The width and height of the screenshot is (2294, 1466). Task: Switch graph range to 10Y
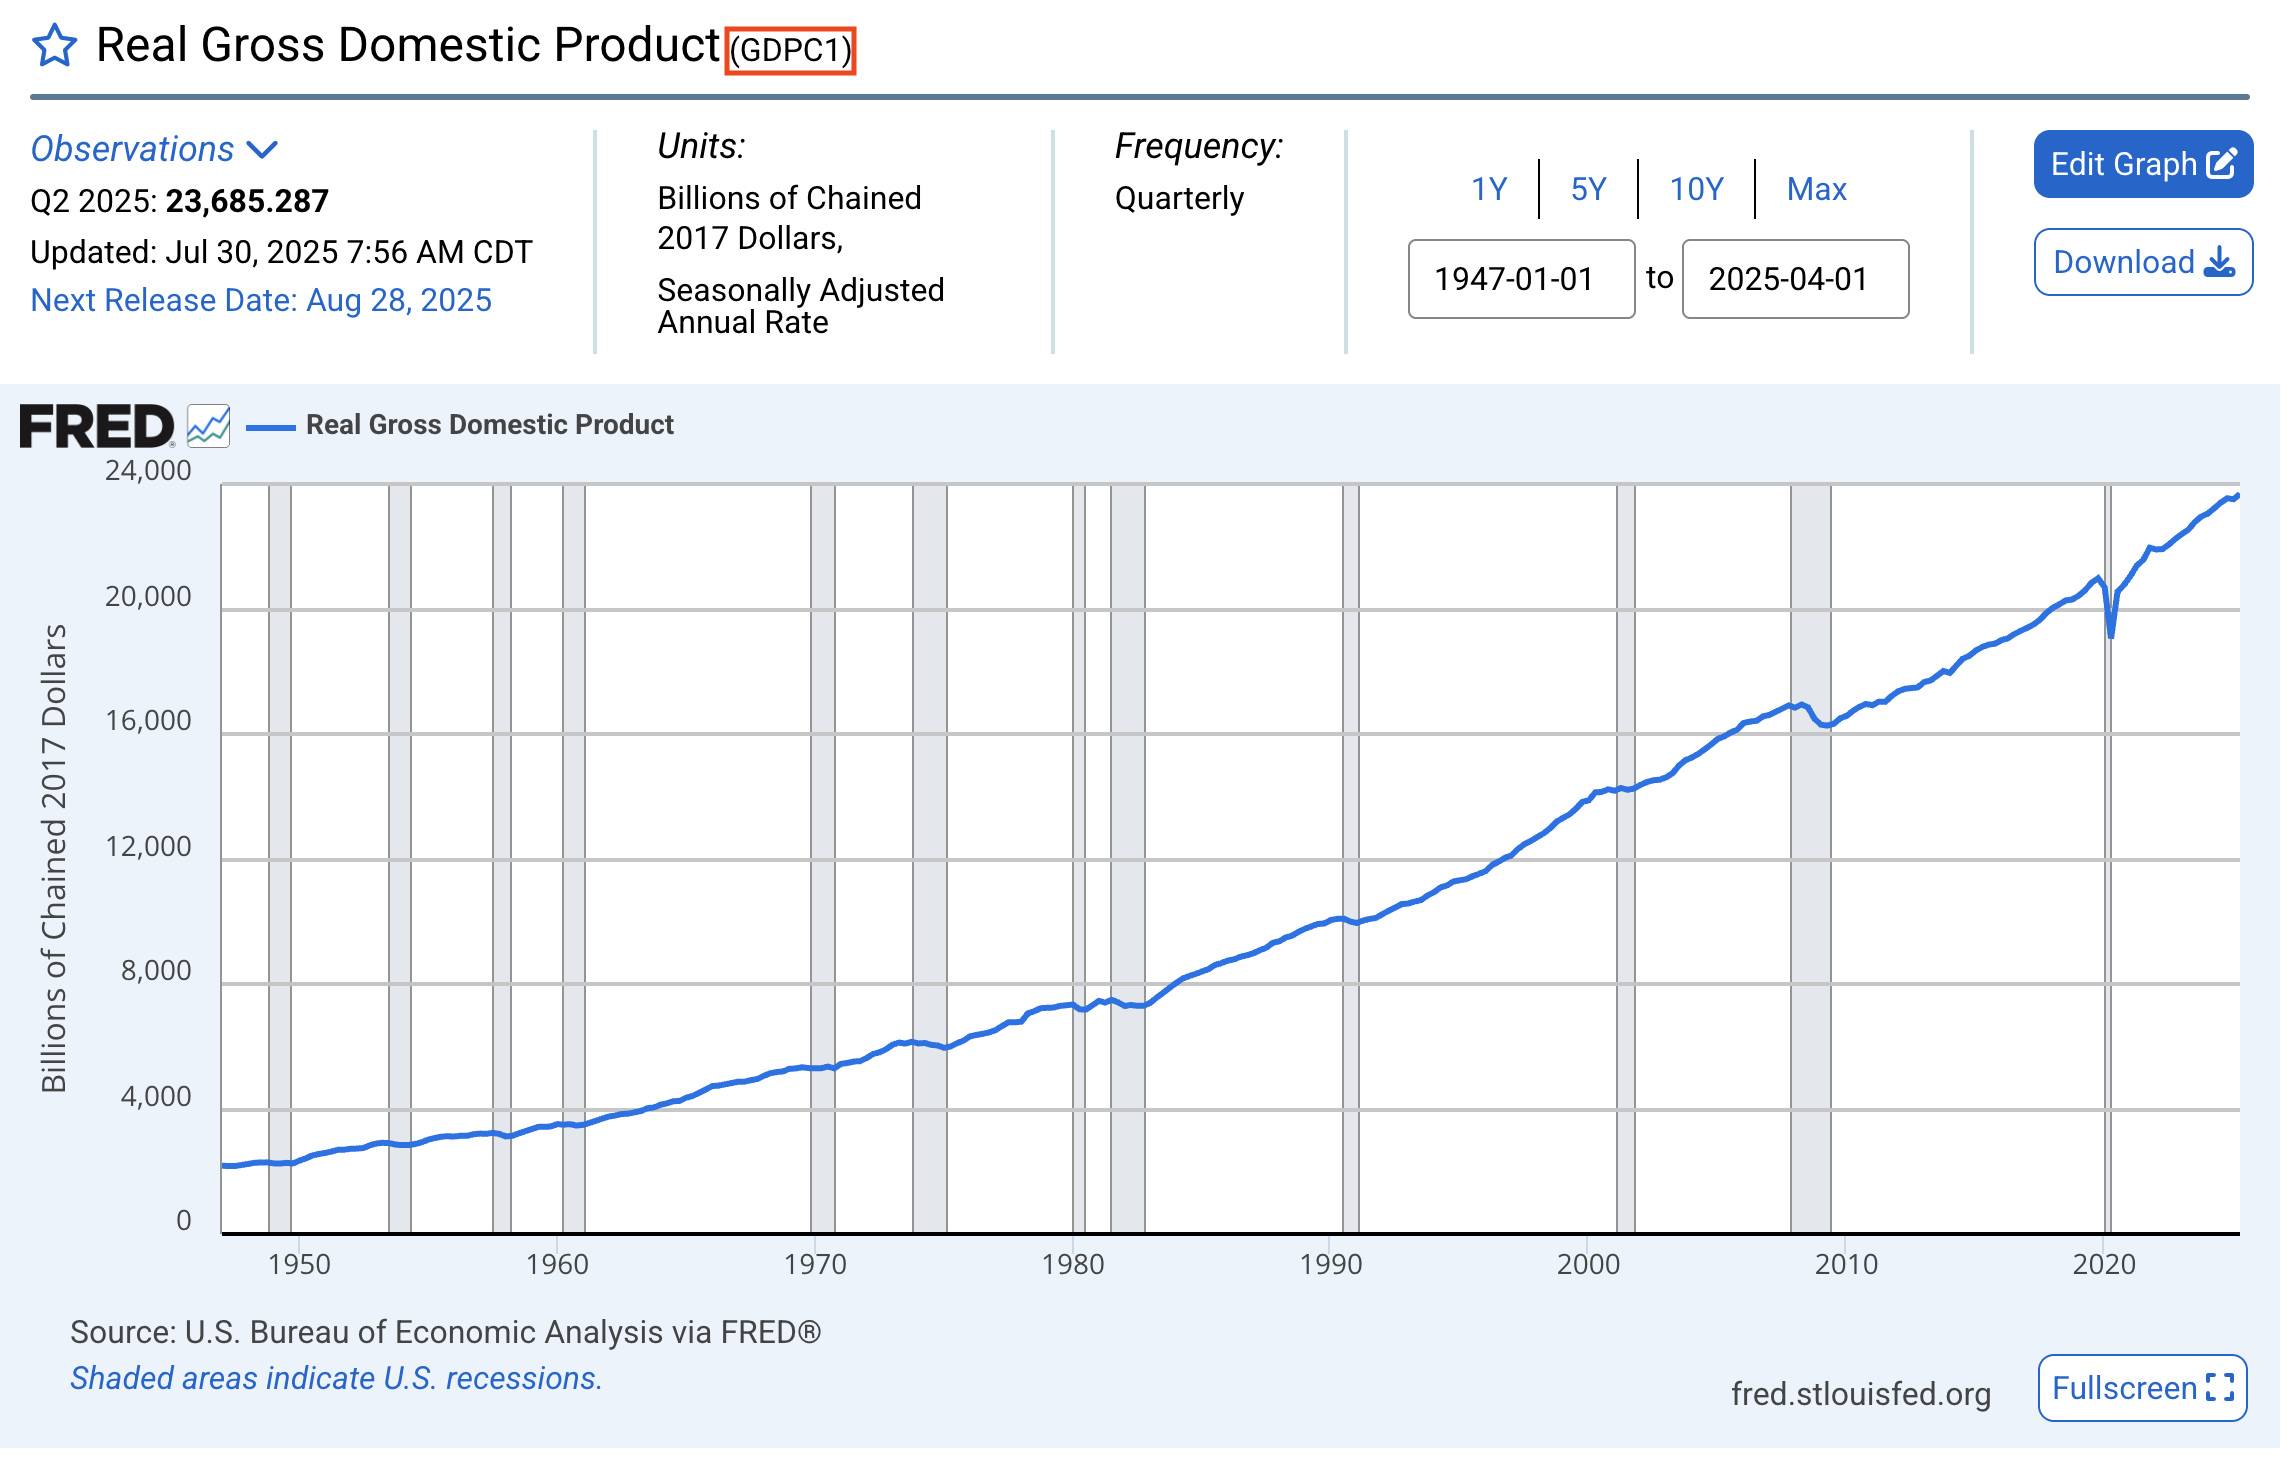coord(1697,188)
